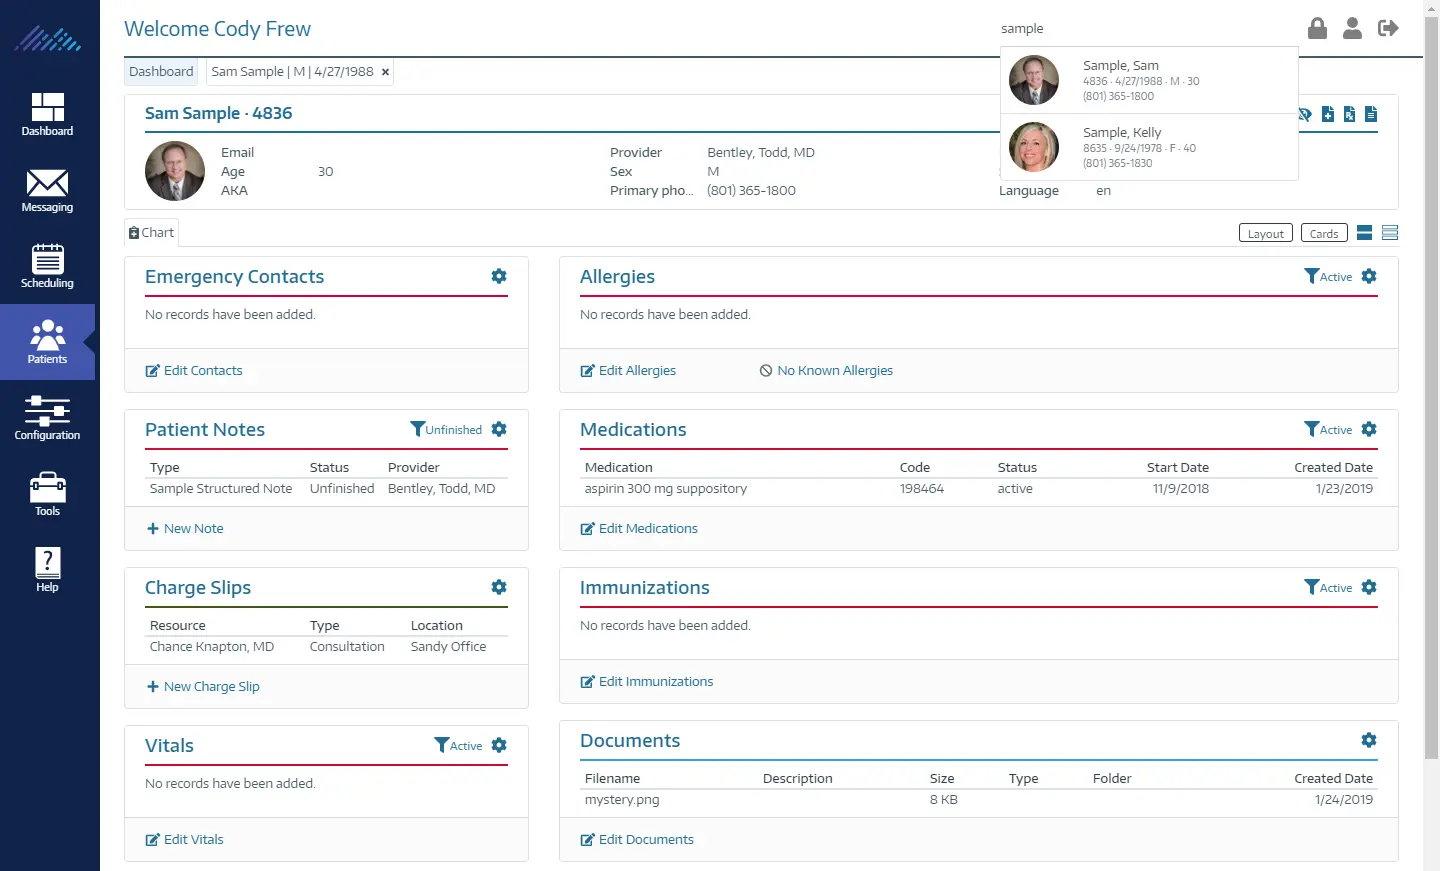Screen dimensions: 1440x871
Task: Select Tools in the left sidebar
Action: tap(47, 493)
